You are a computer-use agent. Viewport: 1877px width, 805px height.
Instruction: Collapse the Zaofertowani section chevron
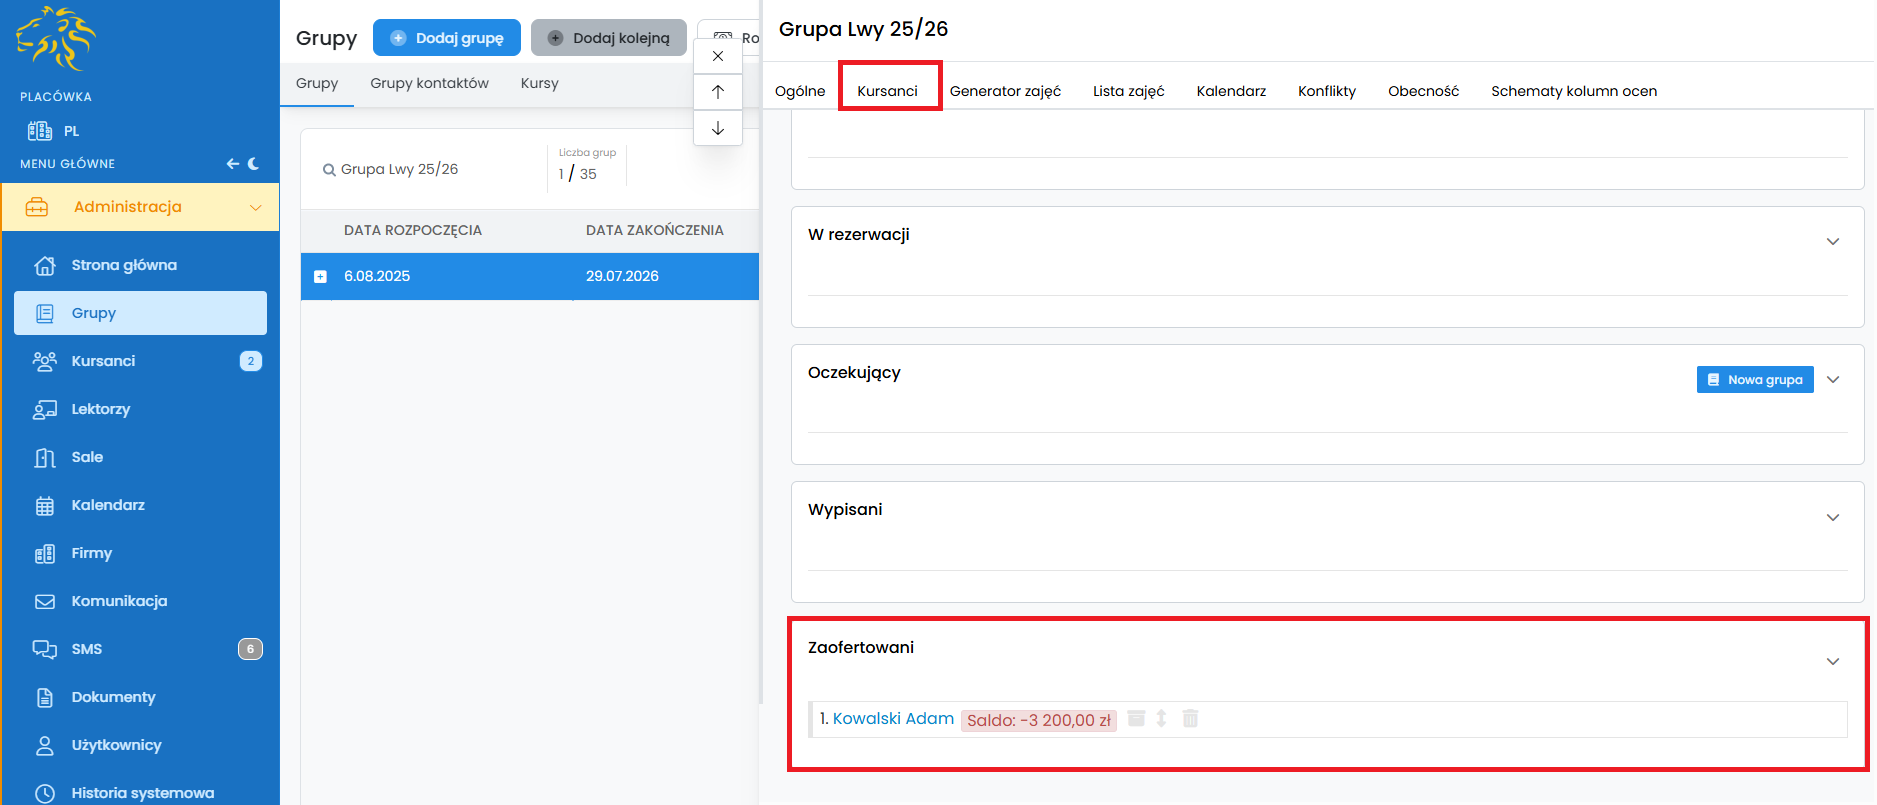pyautogui.click(x=1832, y=661)
